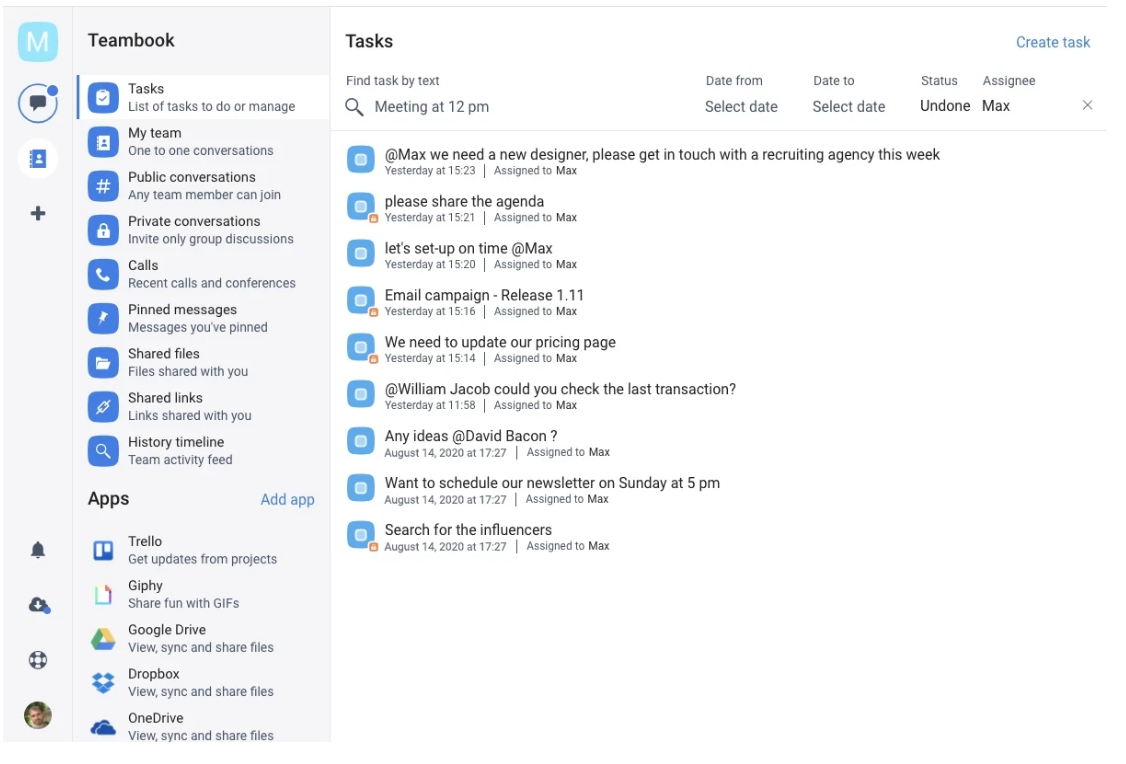Click the chat bubble messages icon
This screenshot has width=1126, height=764.
click(x=37, y=102)
